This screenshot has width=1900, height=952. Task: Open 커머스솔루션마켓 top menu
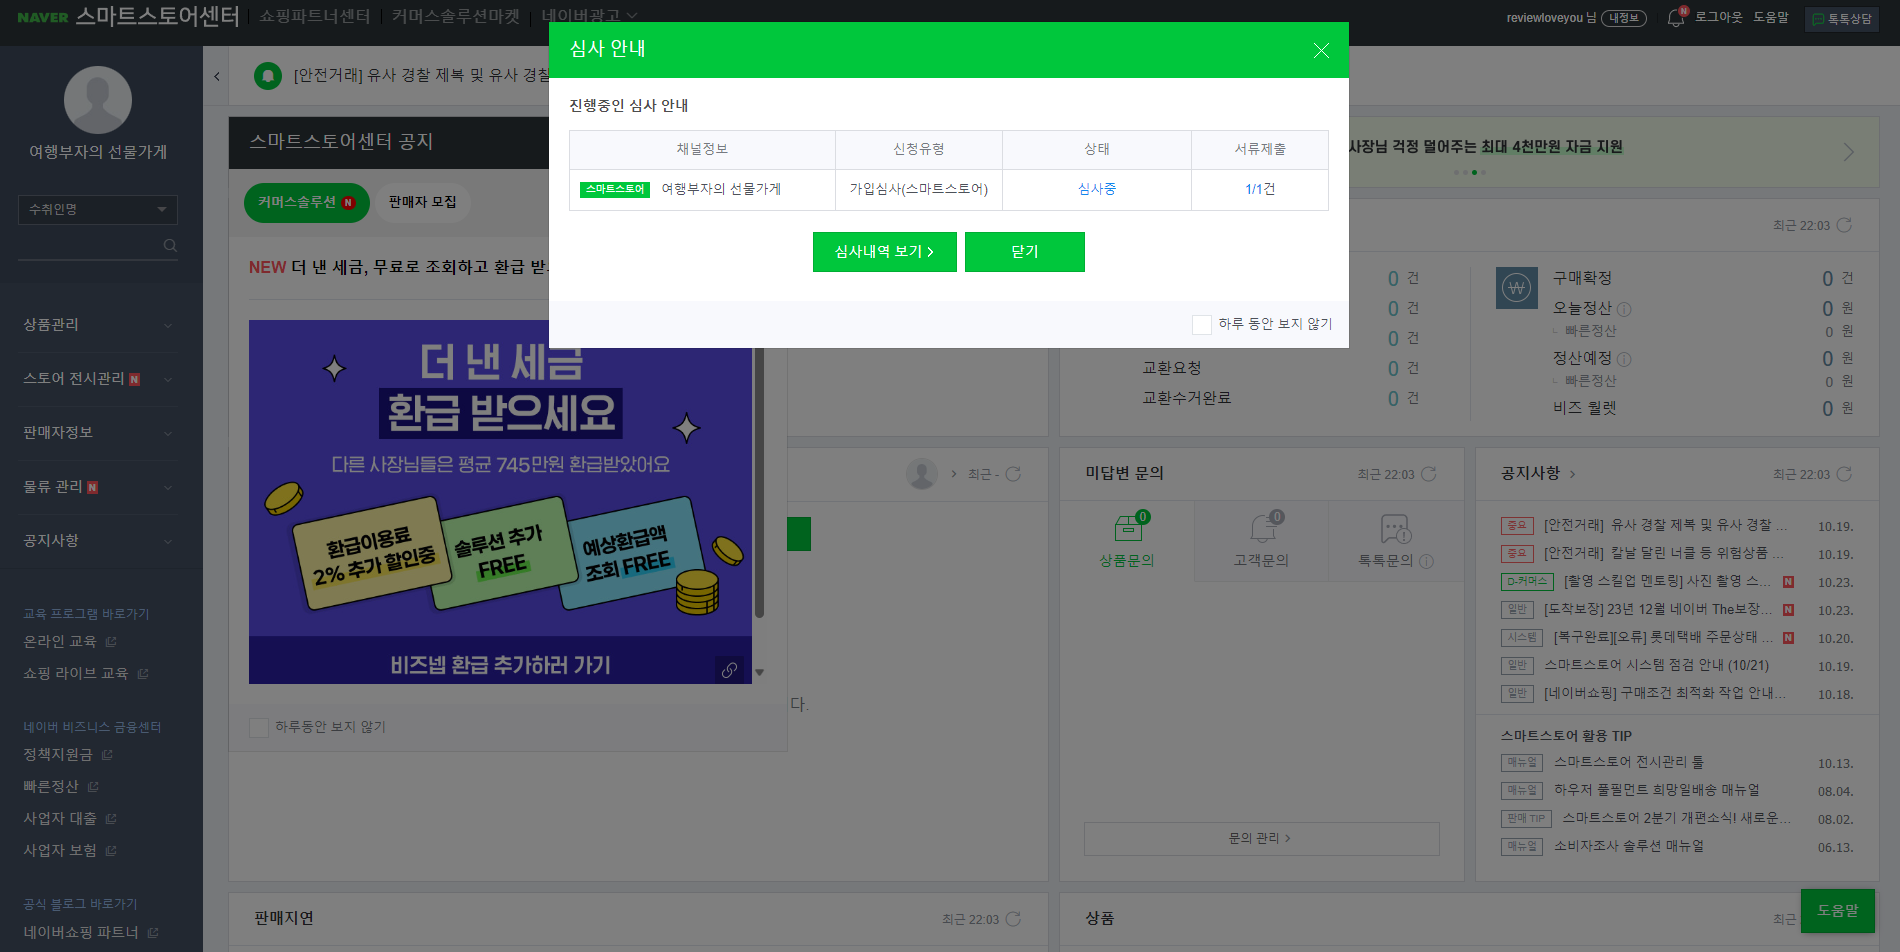456,16
